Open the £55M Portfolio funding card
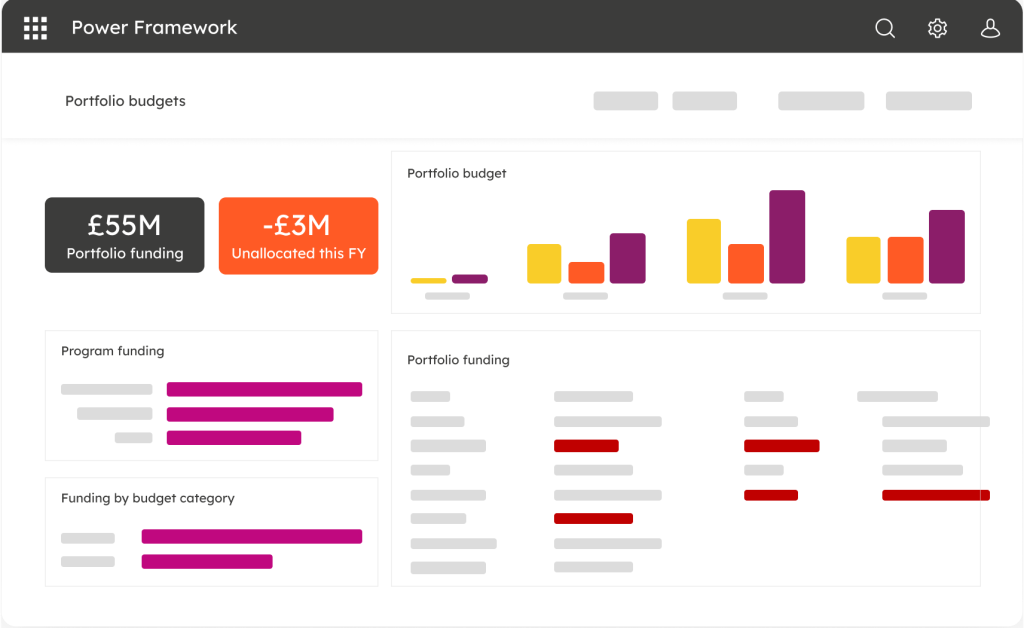Screen dimensions: 1024x628 coord(125,235)
